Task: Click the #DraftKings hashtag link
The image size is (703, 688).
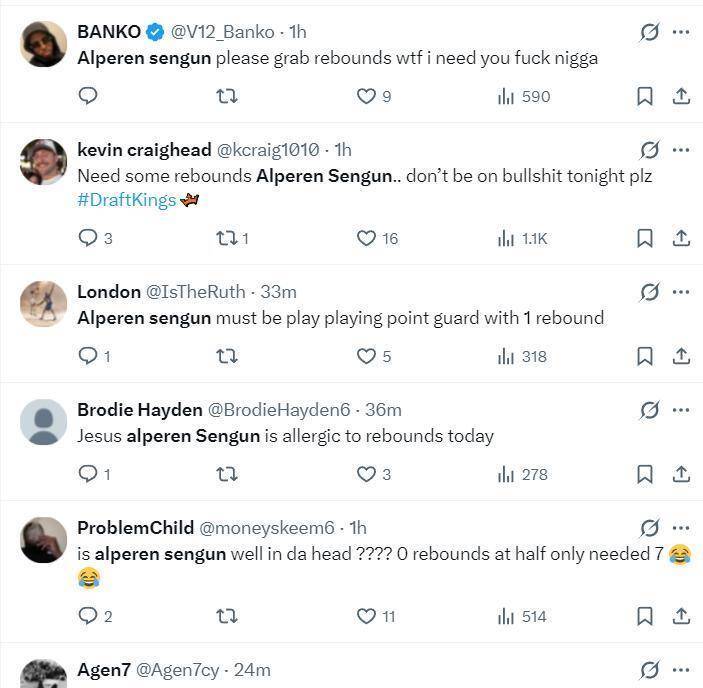Action: pos(126,200)
